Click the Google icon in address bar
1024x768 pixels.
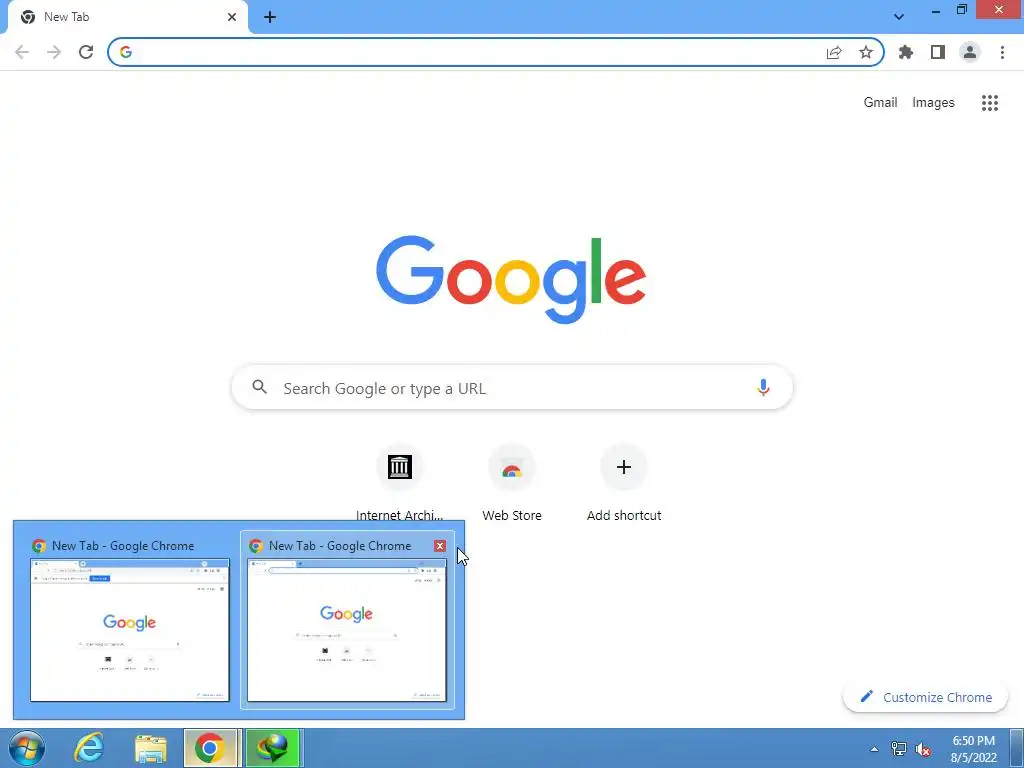coord(126,52)
